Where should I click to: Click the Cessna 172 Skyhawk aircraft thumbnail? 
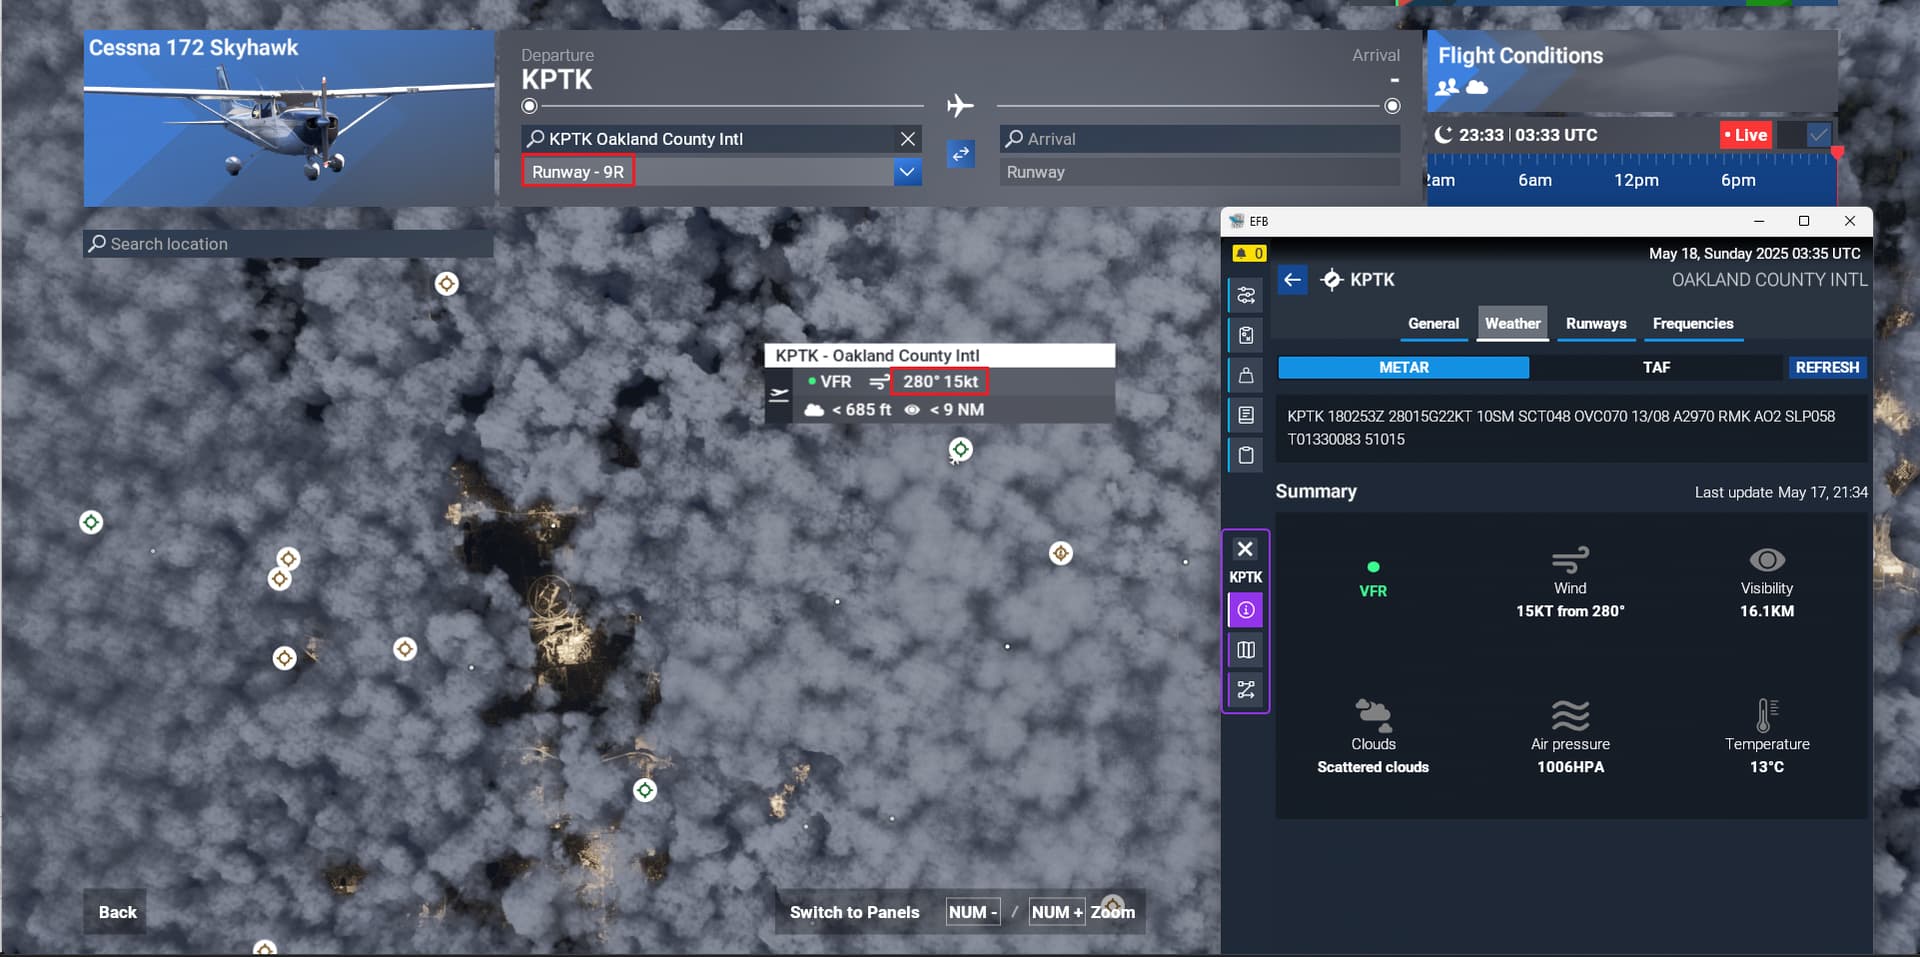coord(289,118)
